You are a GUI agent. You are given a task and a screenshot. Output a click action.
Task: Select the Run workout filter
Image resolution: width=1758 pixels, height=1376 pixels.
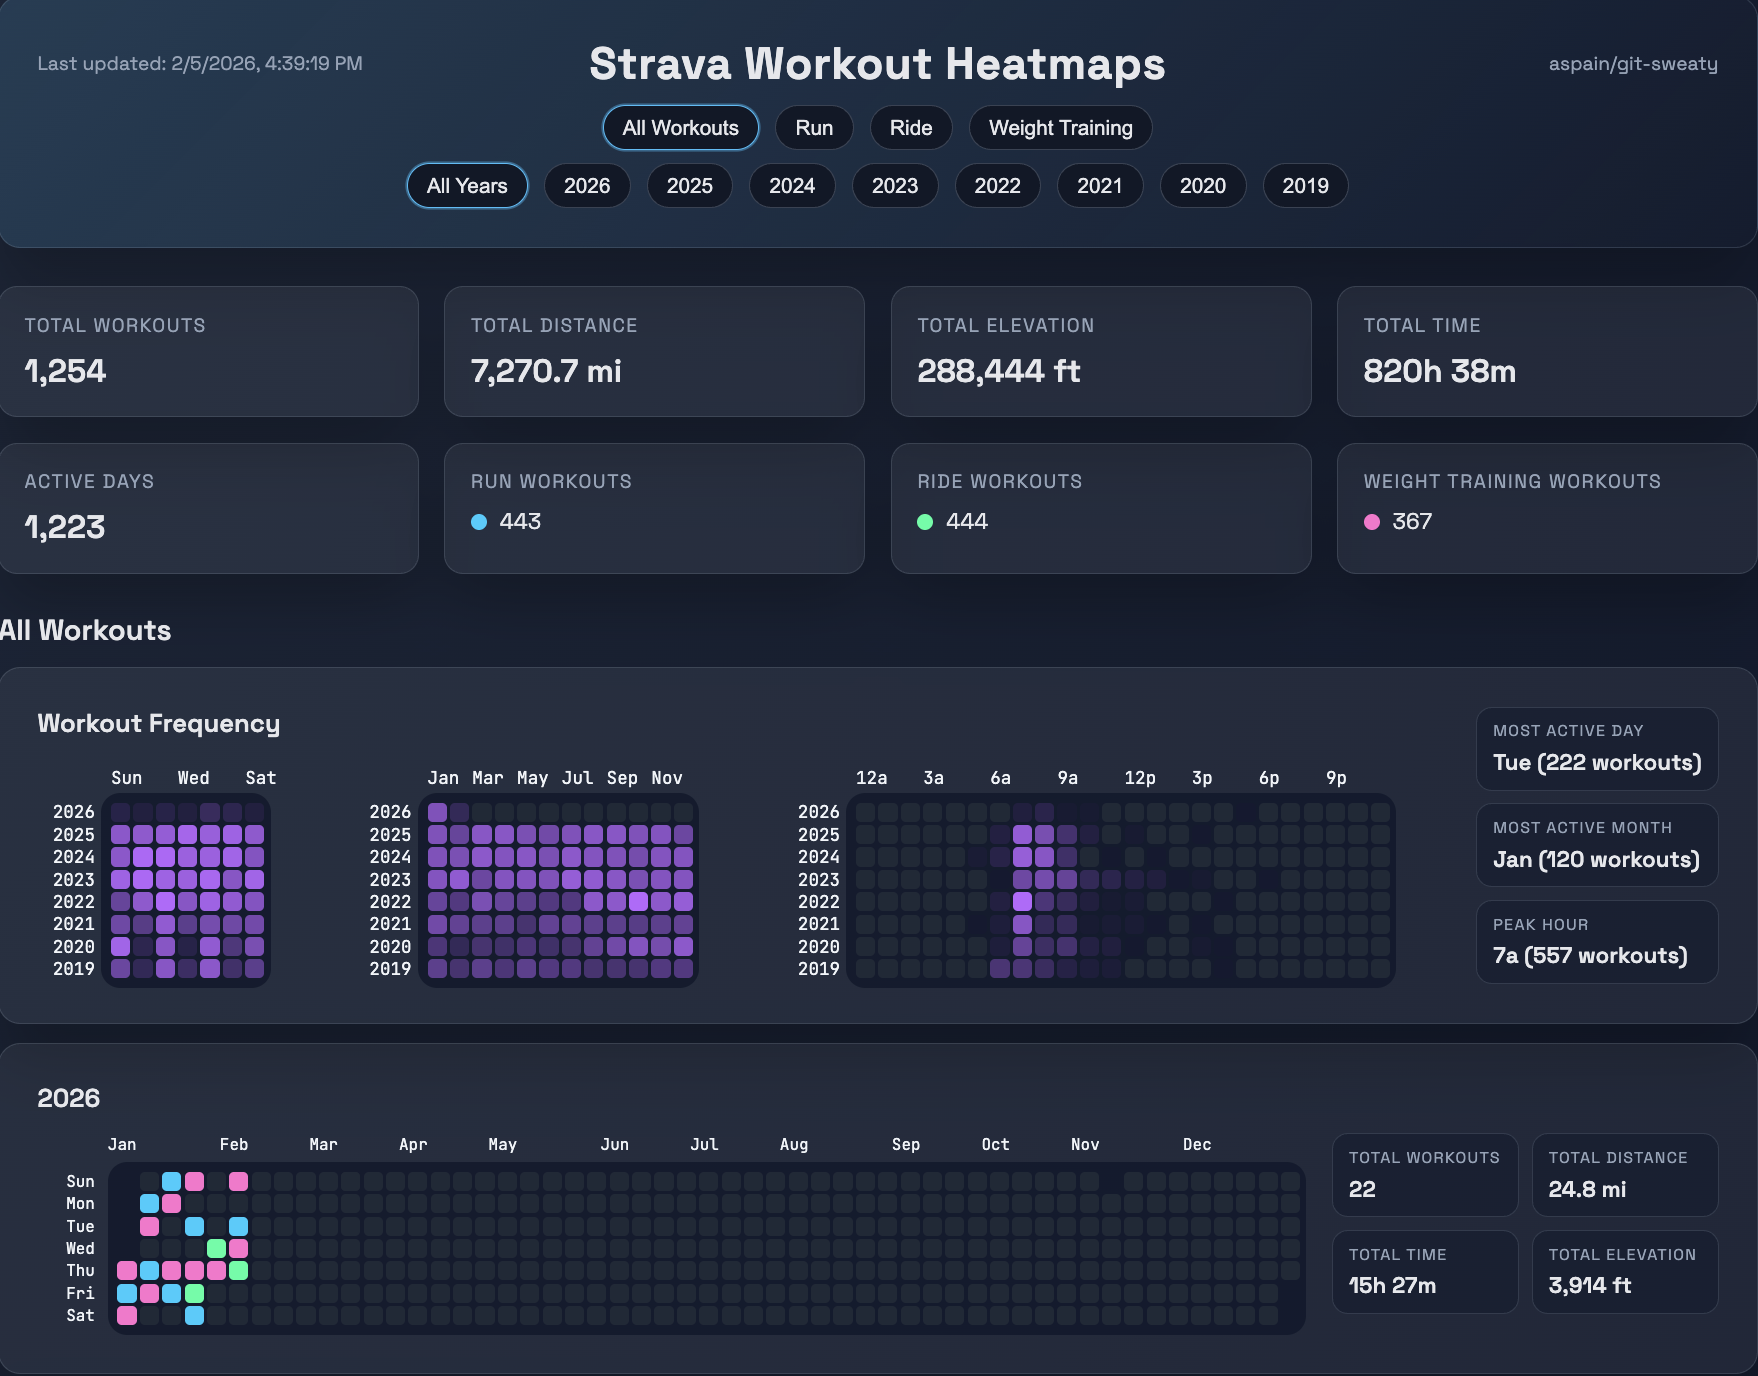[x=813, y=127]
